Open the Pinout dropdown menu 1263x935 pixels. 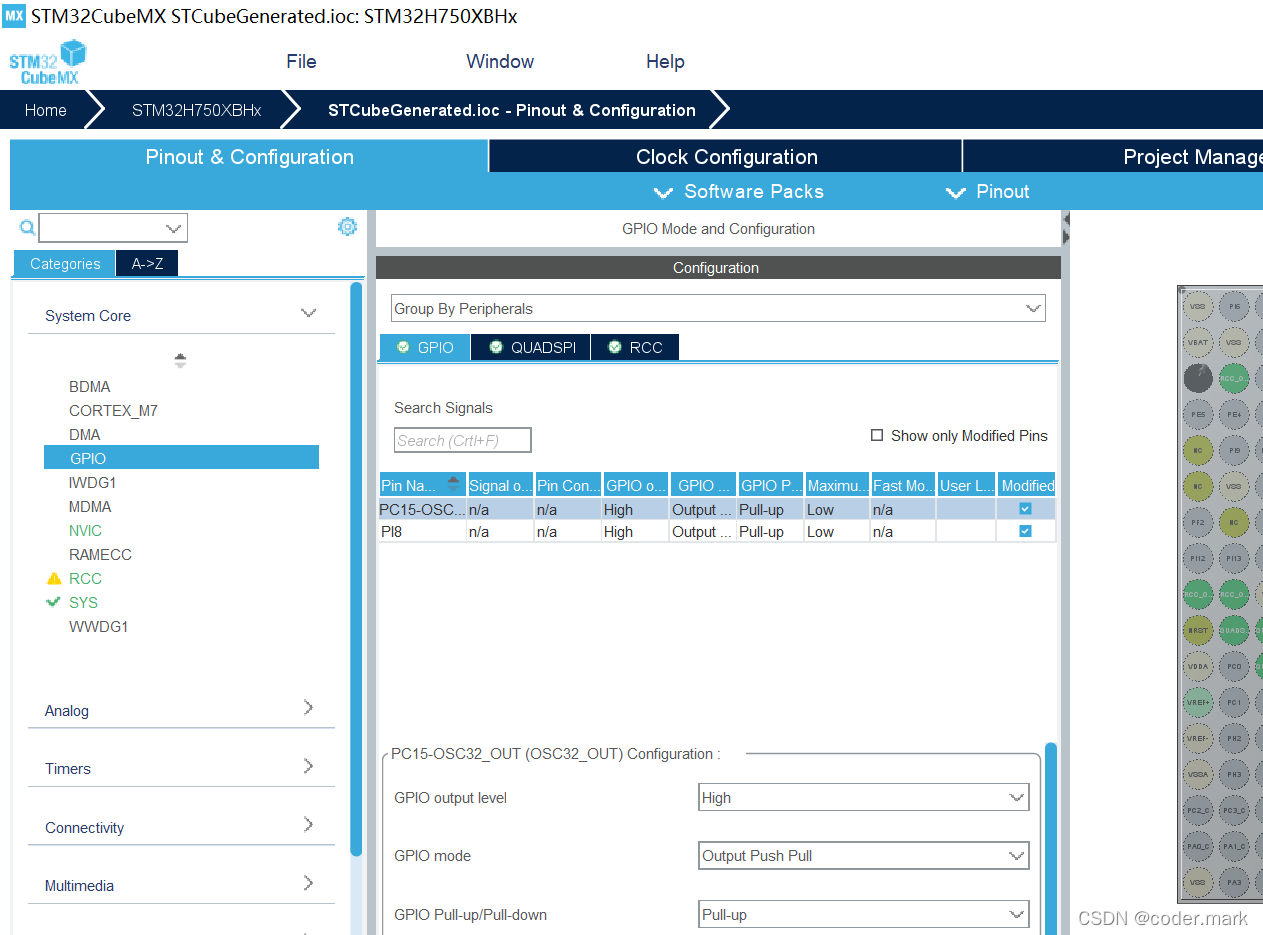pyautogui.click(x=988, y=192)
